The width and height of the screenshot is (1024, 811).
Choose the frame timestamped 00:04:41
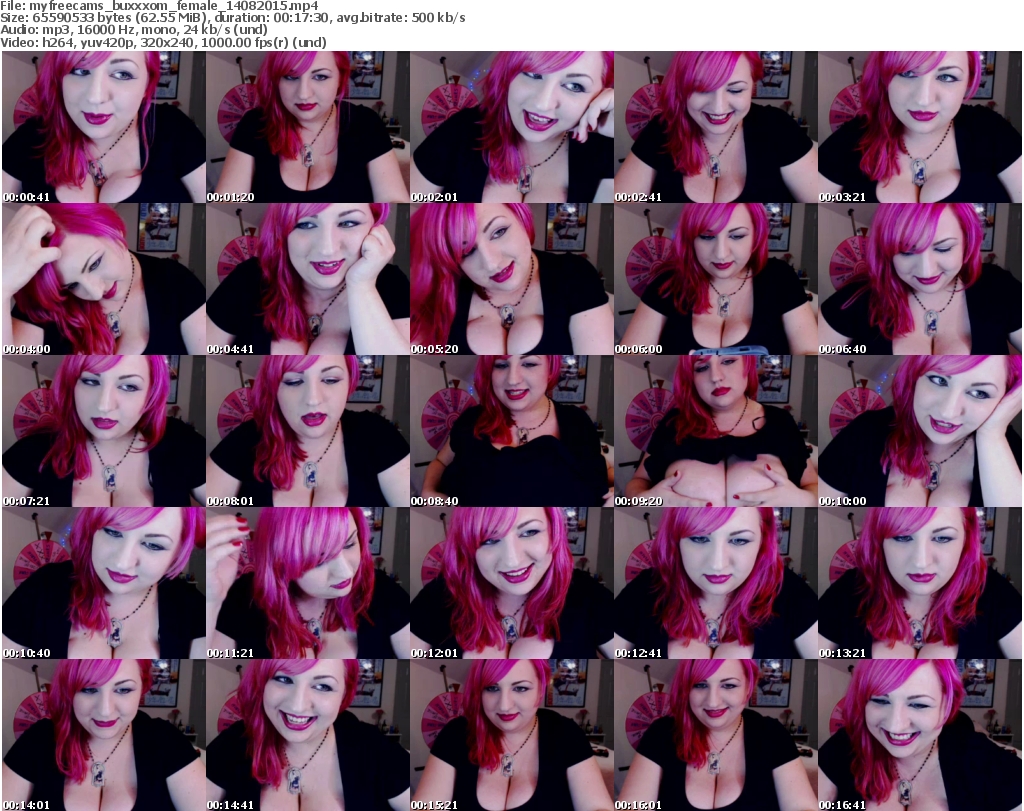pyautogui.click(x=308, y=279)
